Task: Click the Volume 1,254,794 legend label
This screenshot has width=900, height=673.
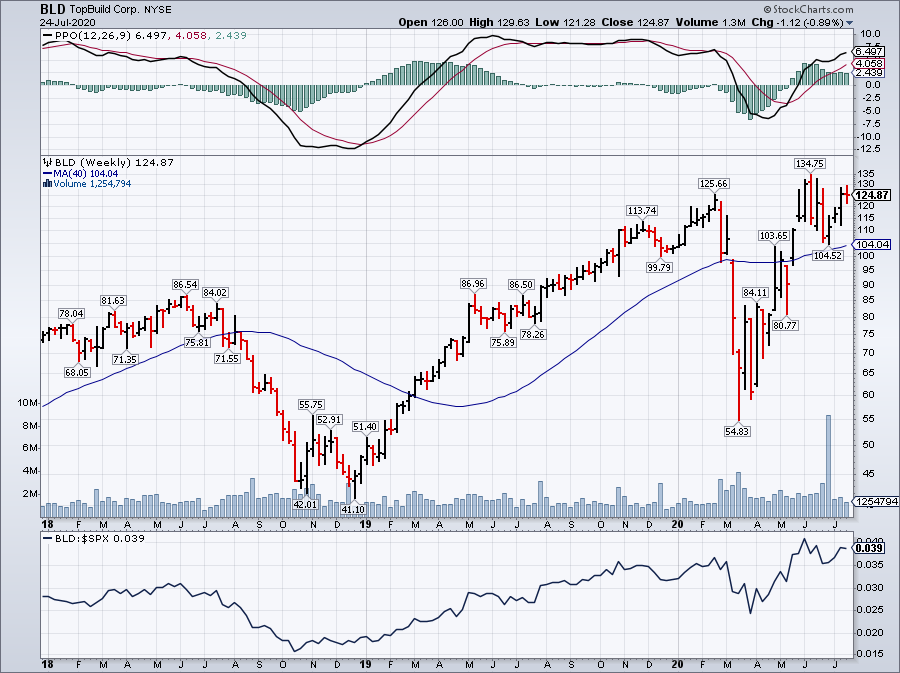Action: (x=92, y=184)
